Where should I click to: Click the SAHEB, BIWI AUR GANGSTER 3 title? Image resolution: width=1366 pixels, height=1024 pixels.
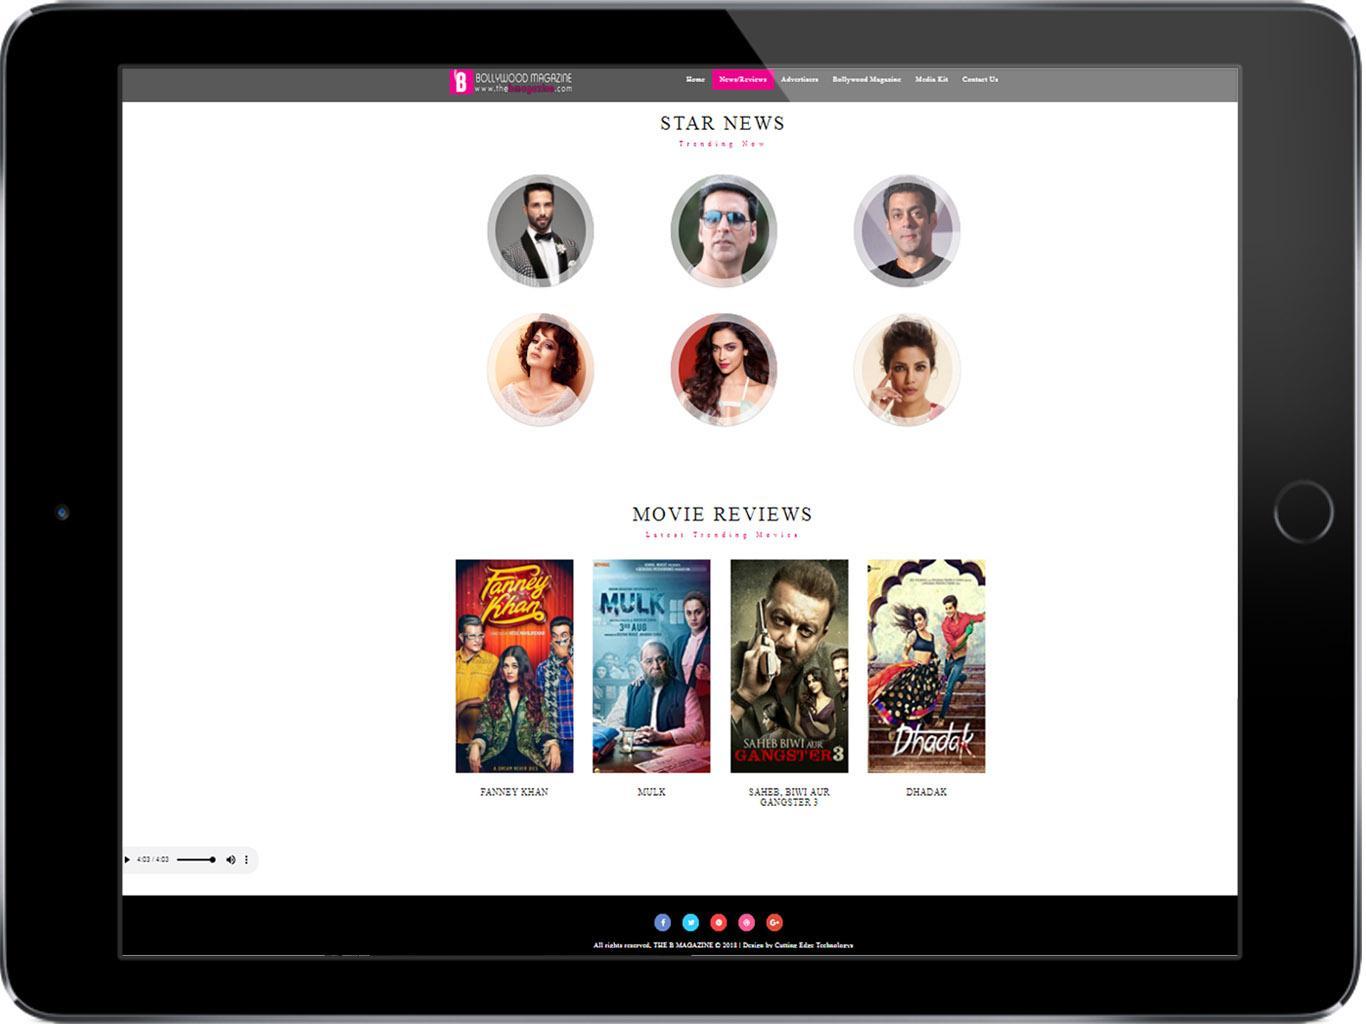(x=789, y=797)
